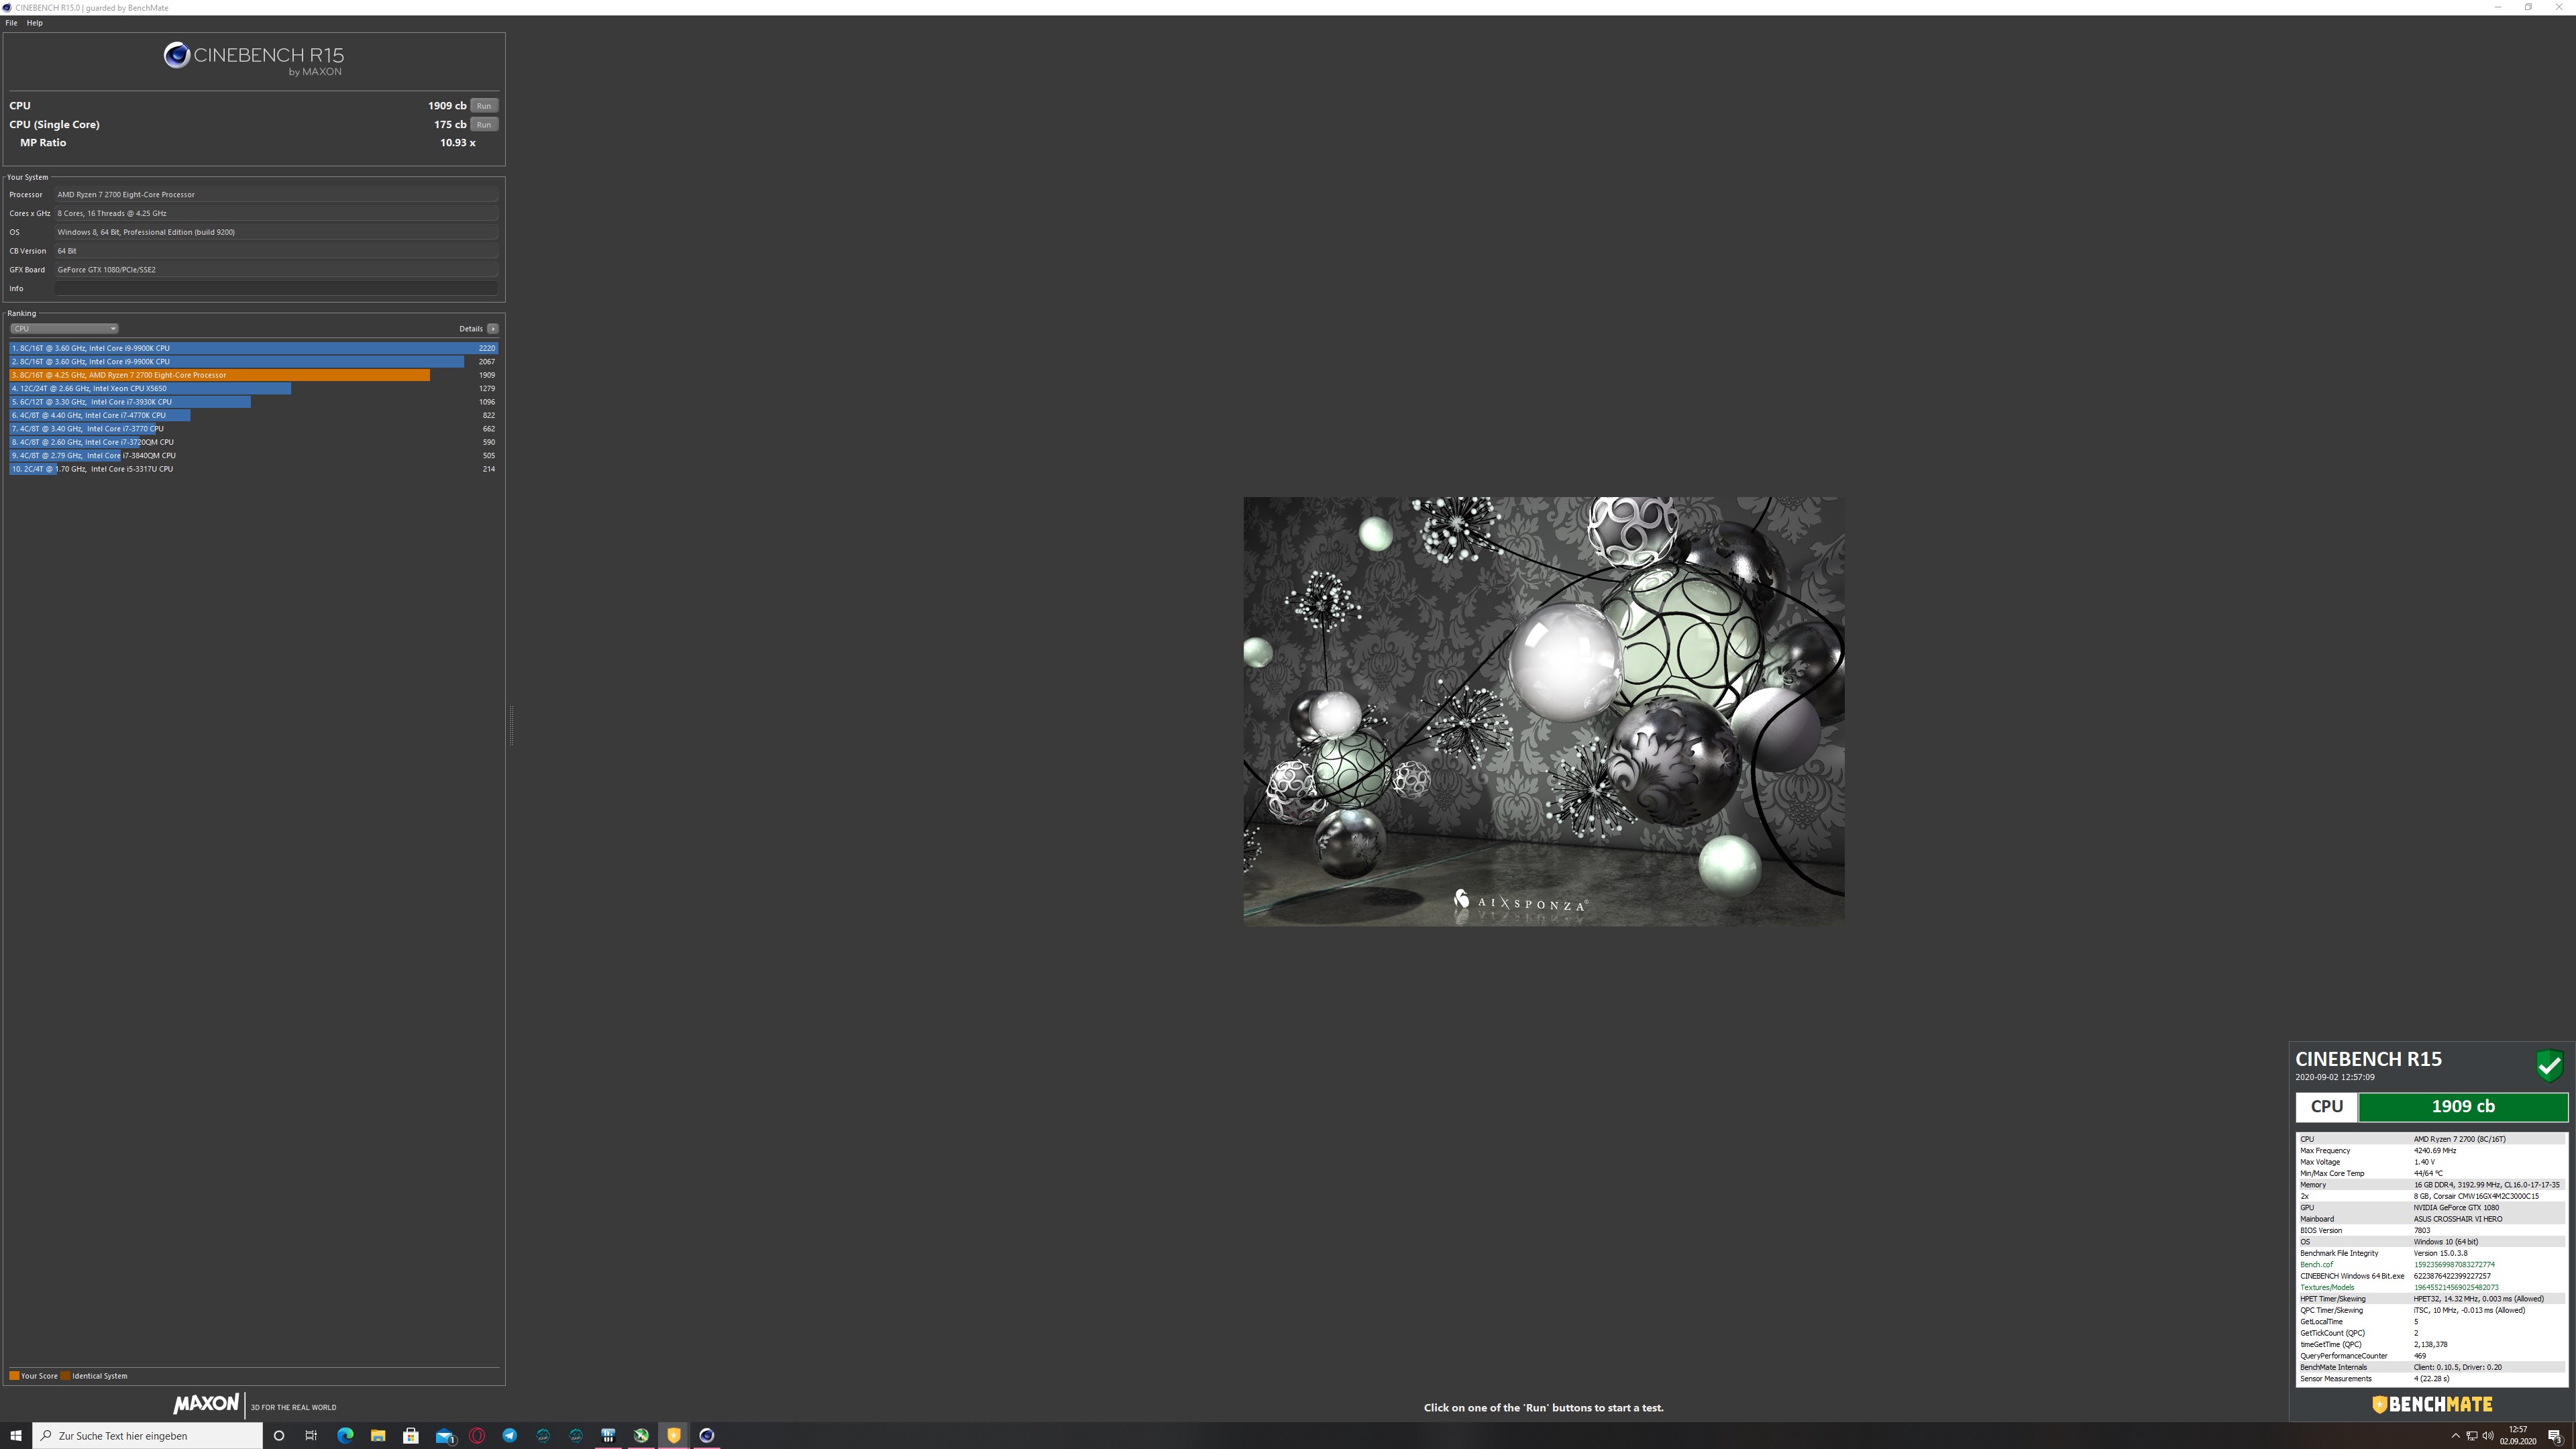Viewport: 2576px width, 1449px height.
Task: Open network status tray icon
Action: pos(2472,1436)
